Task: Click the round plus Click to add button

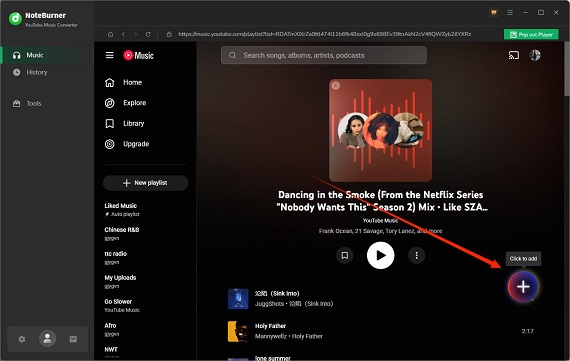Action: pos(523,286)
